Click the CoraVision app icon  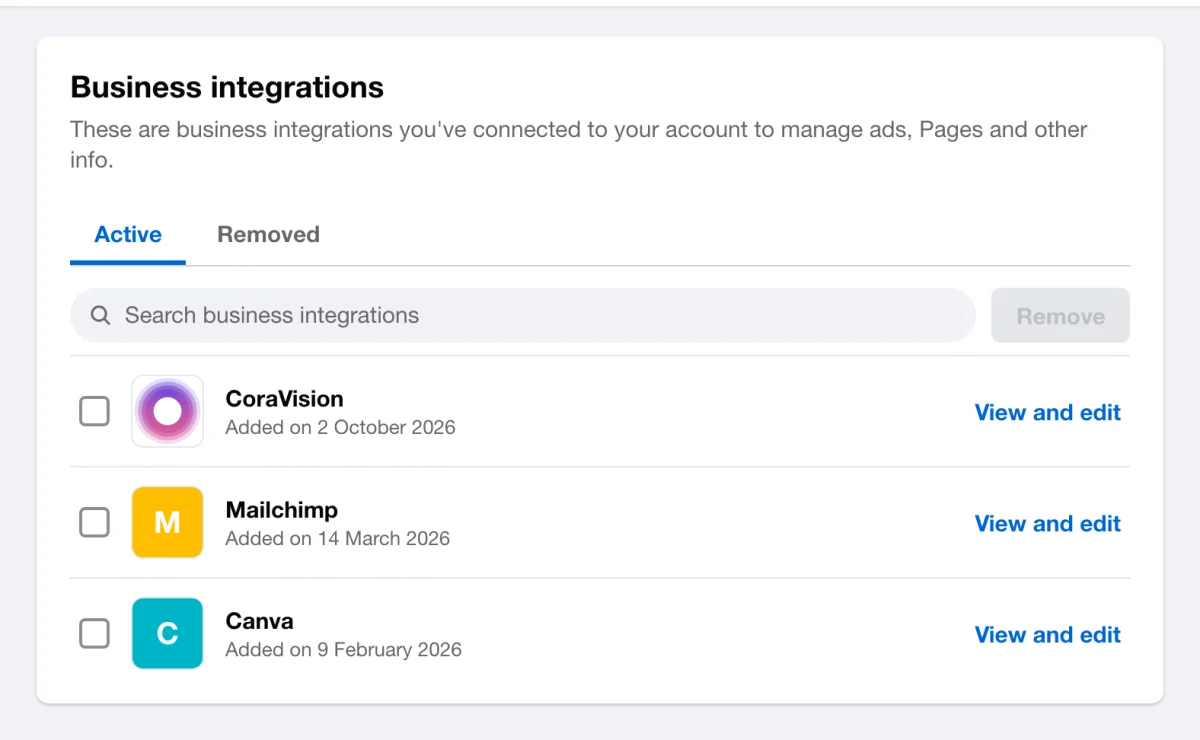coord(167,411)
